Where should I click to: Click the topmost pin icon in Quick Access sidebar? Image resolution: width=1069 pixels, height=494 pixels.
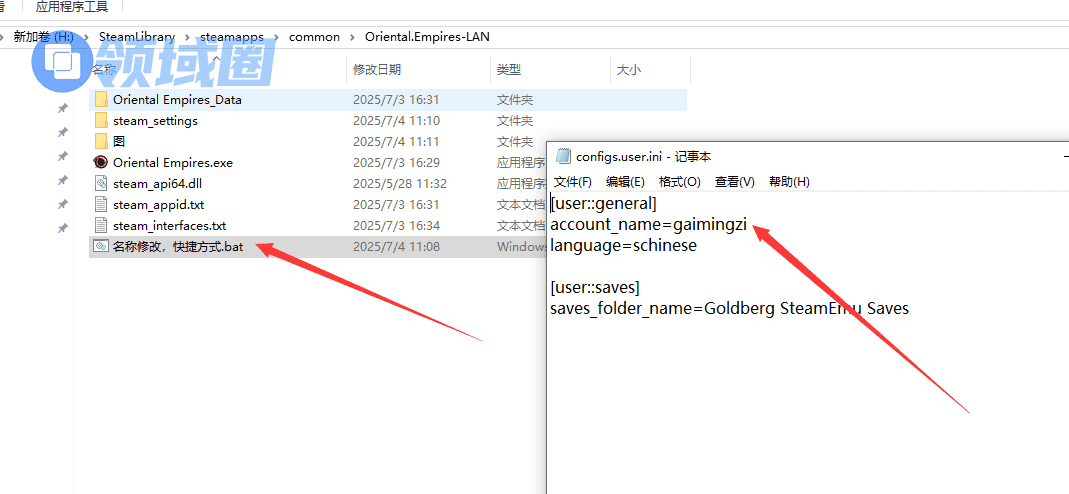62,108
